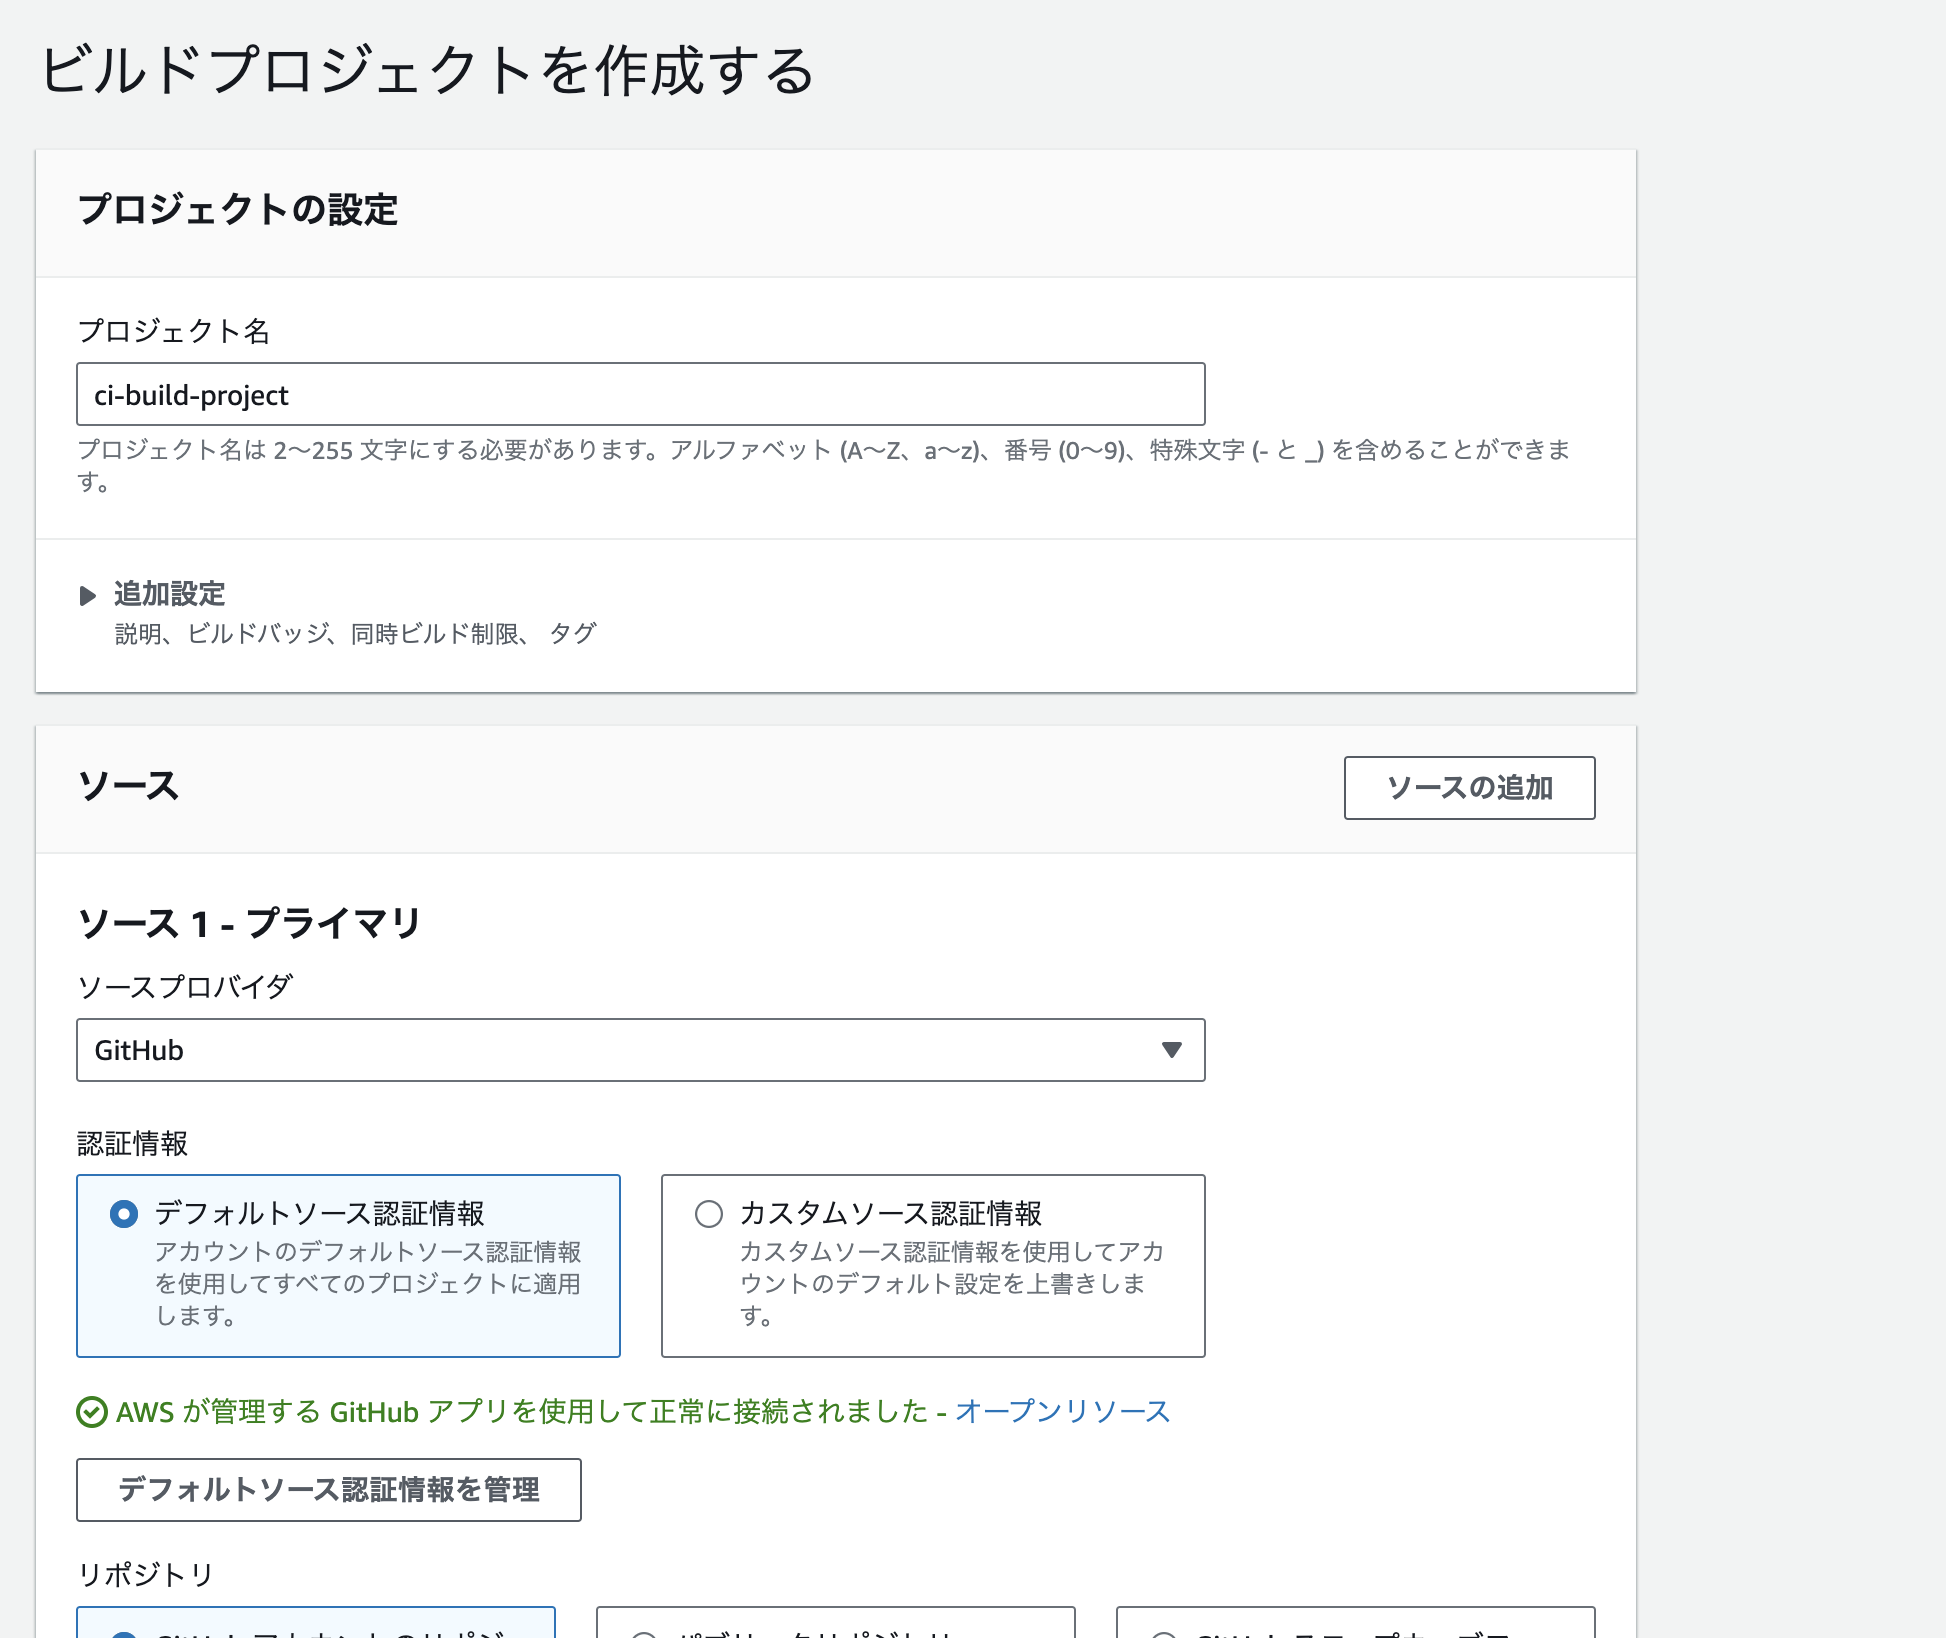Click the disclosure triangle beside 追加設定

(89, 595)
